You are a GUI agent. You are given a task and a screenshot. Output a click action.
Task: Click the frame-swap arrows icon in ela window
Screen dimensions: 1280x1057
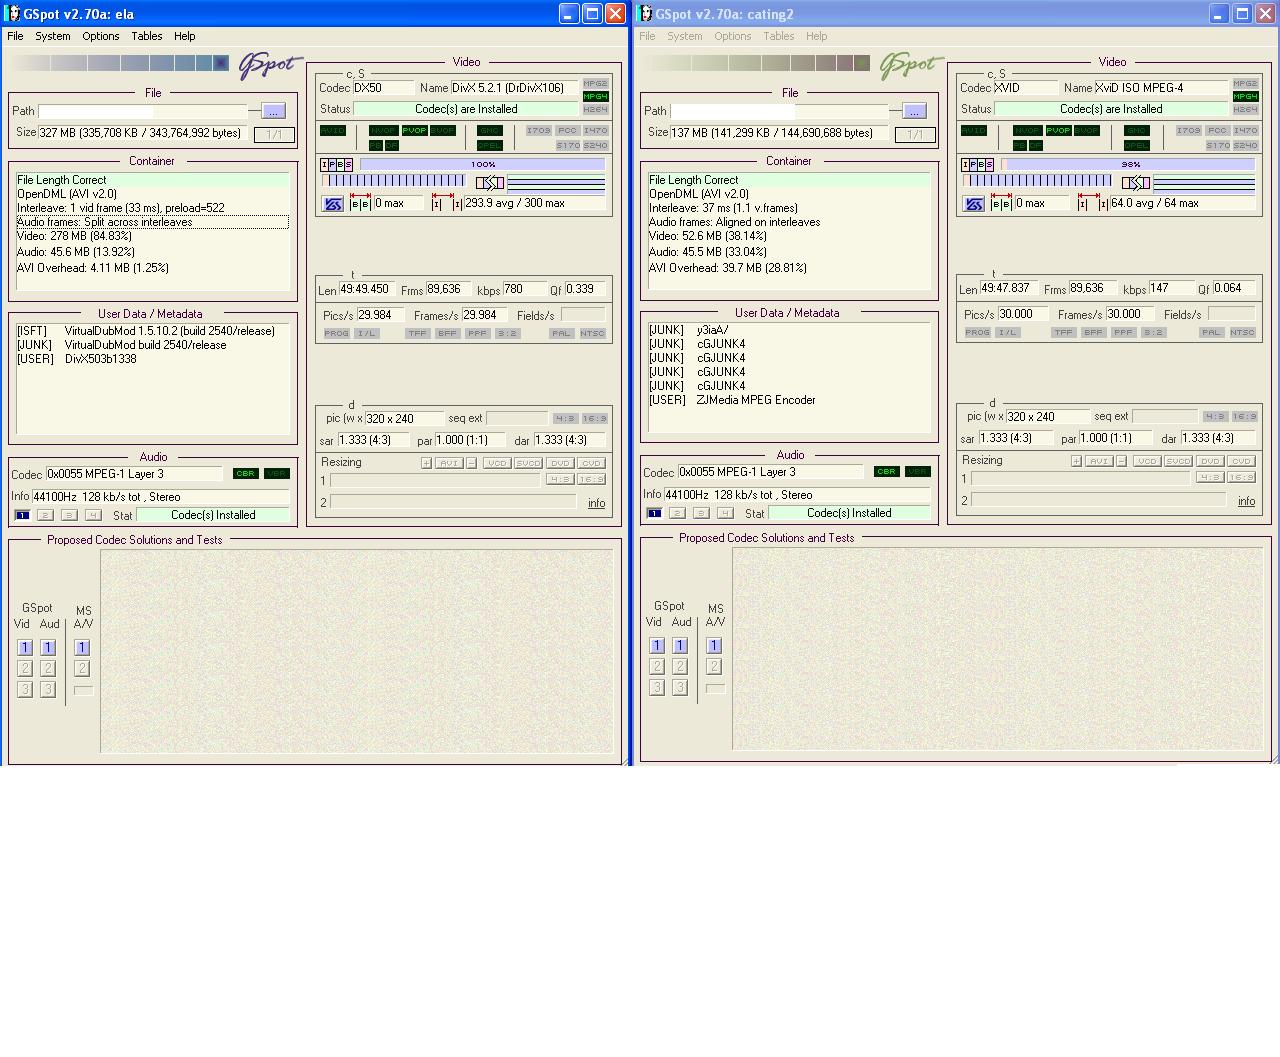490,182
